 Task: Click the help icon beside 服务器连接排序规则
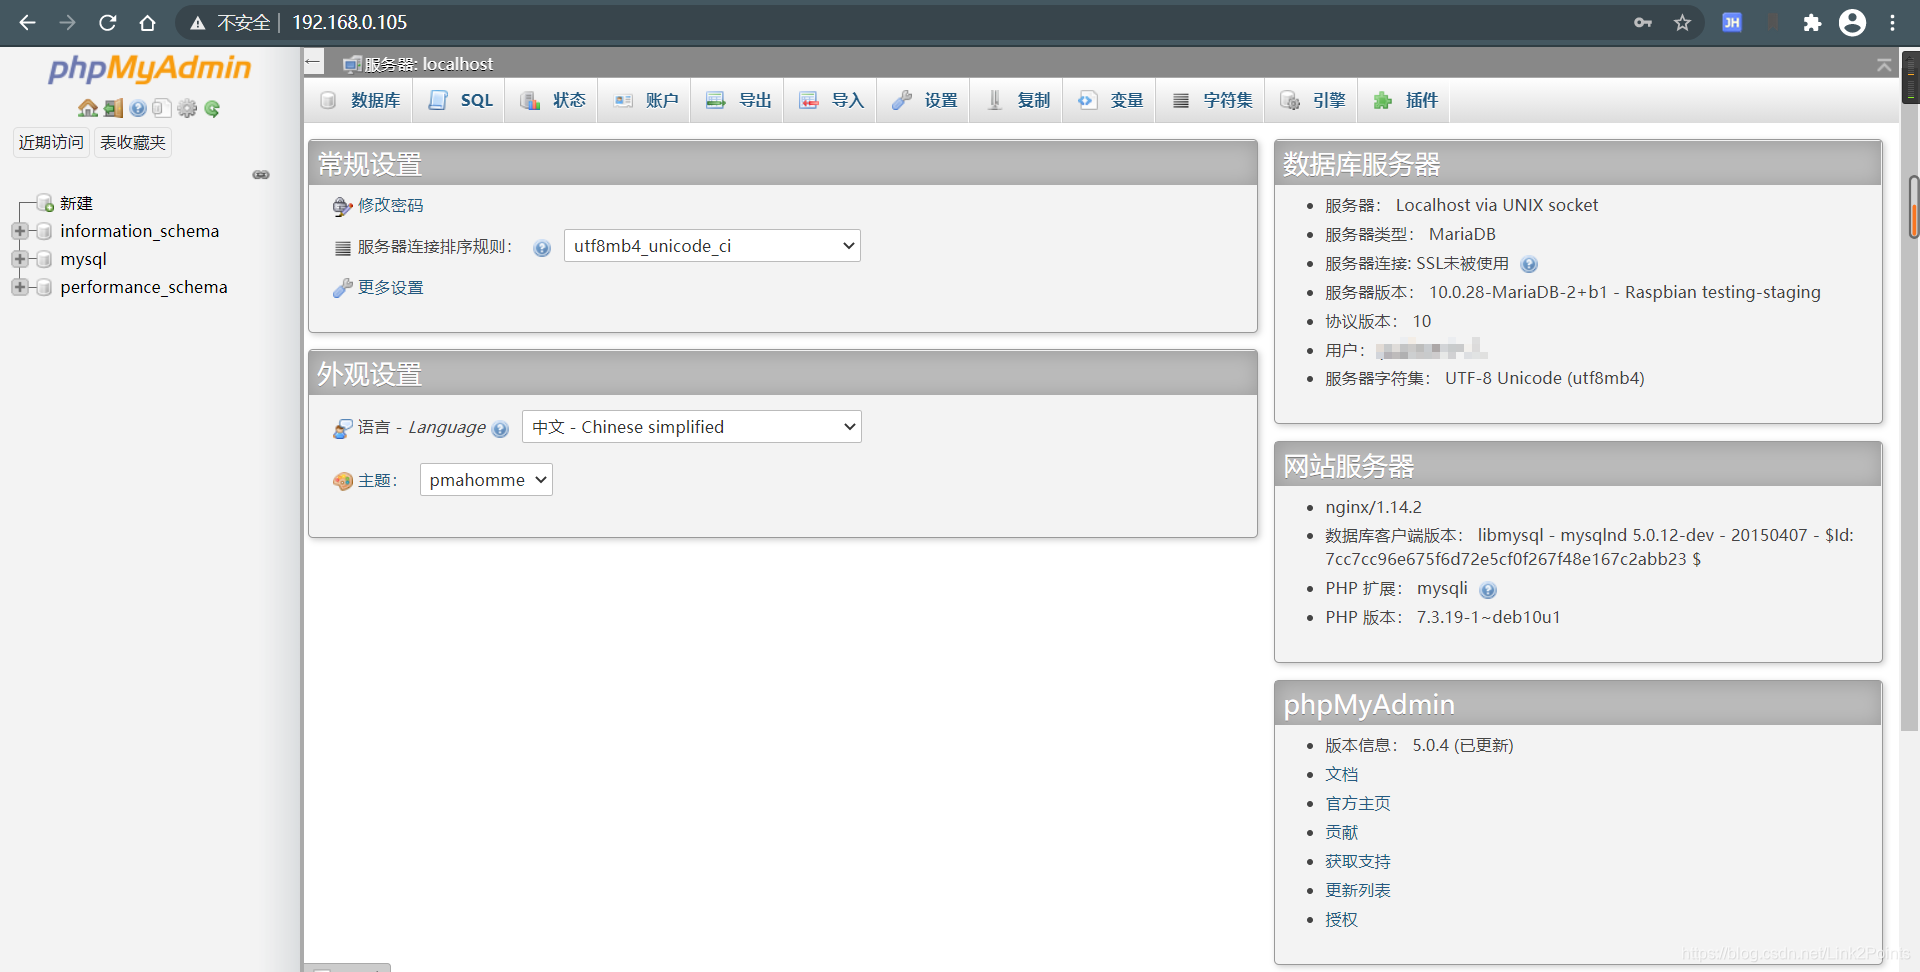click(x=541, y=247)
